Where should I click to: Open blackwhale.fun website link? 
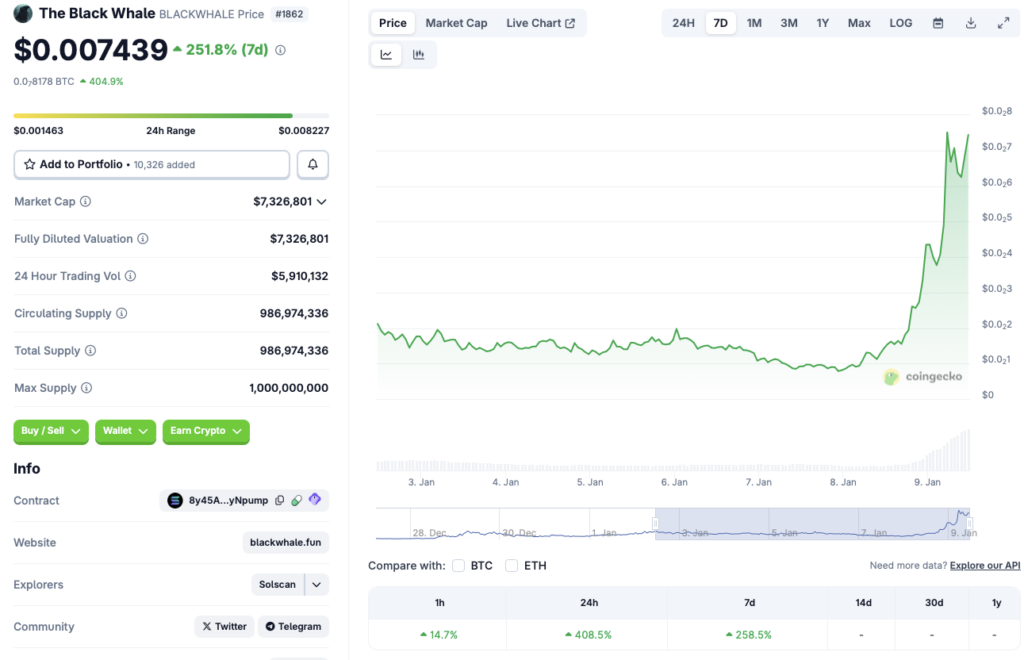285,543
